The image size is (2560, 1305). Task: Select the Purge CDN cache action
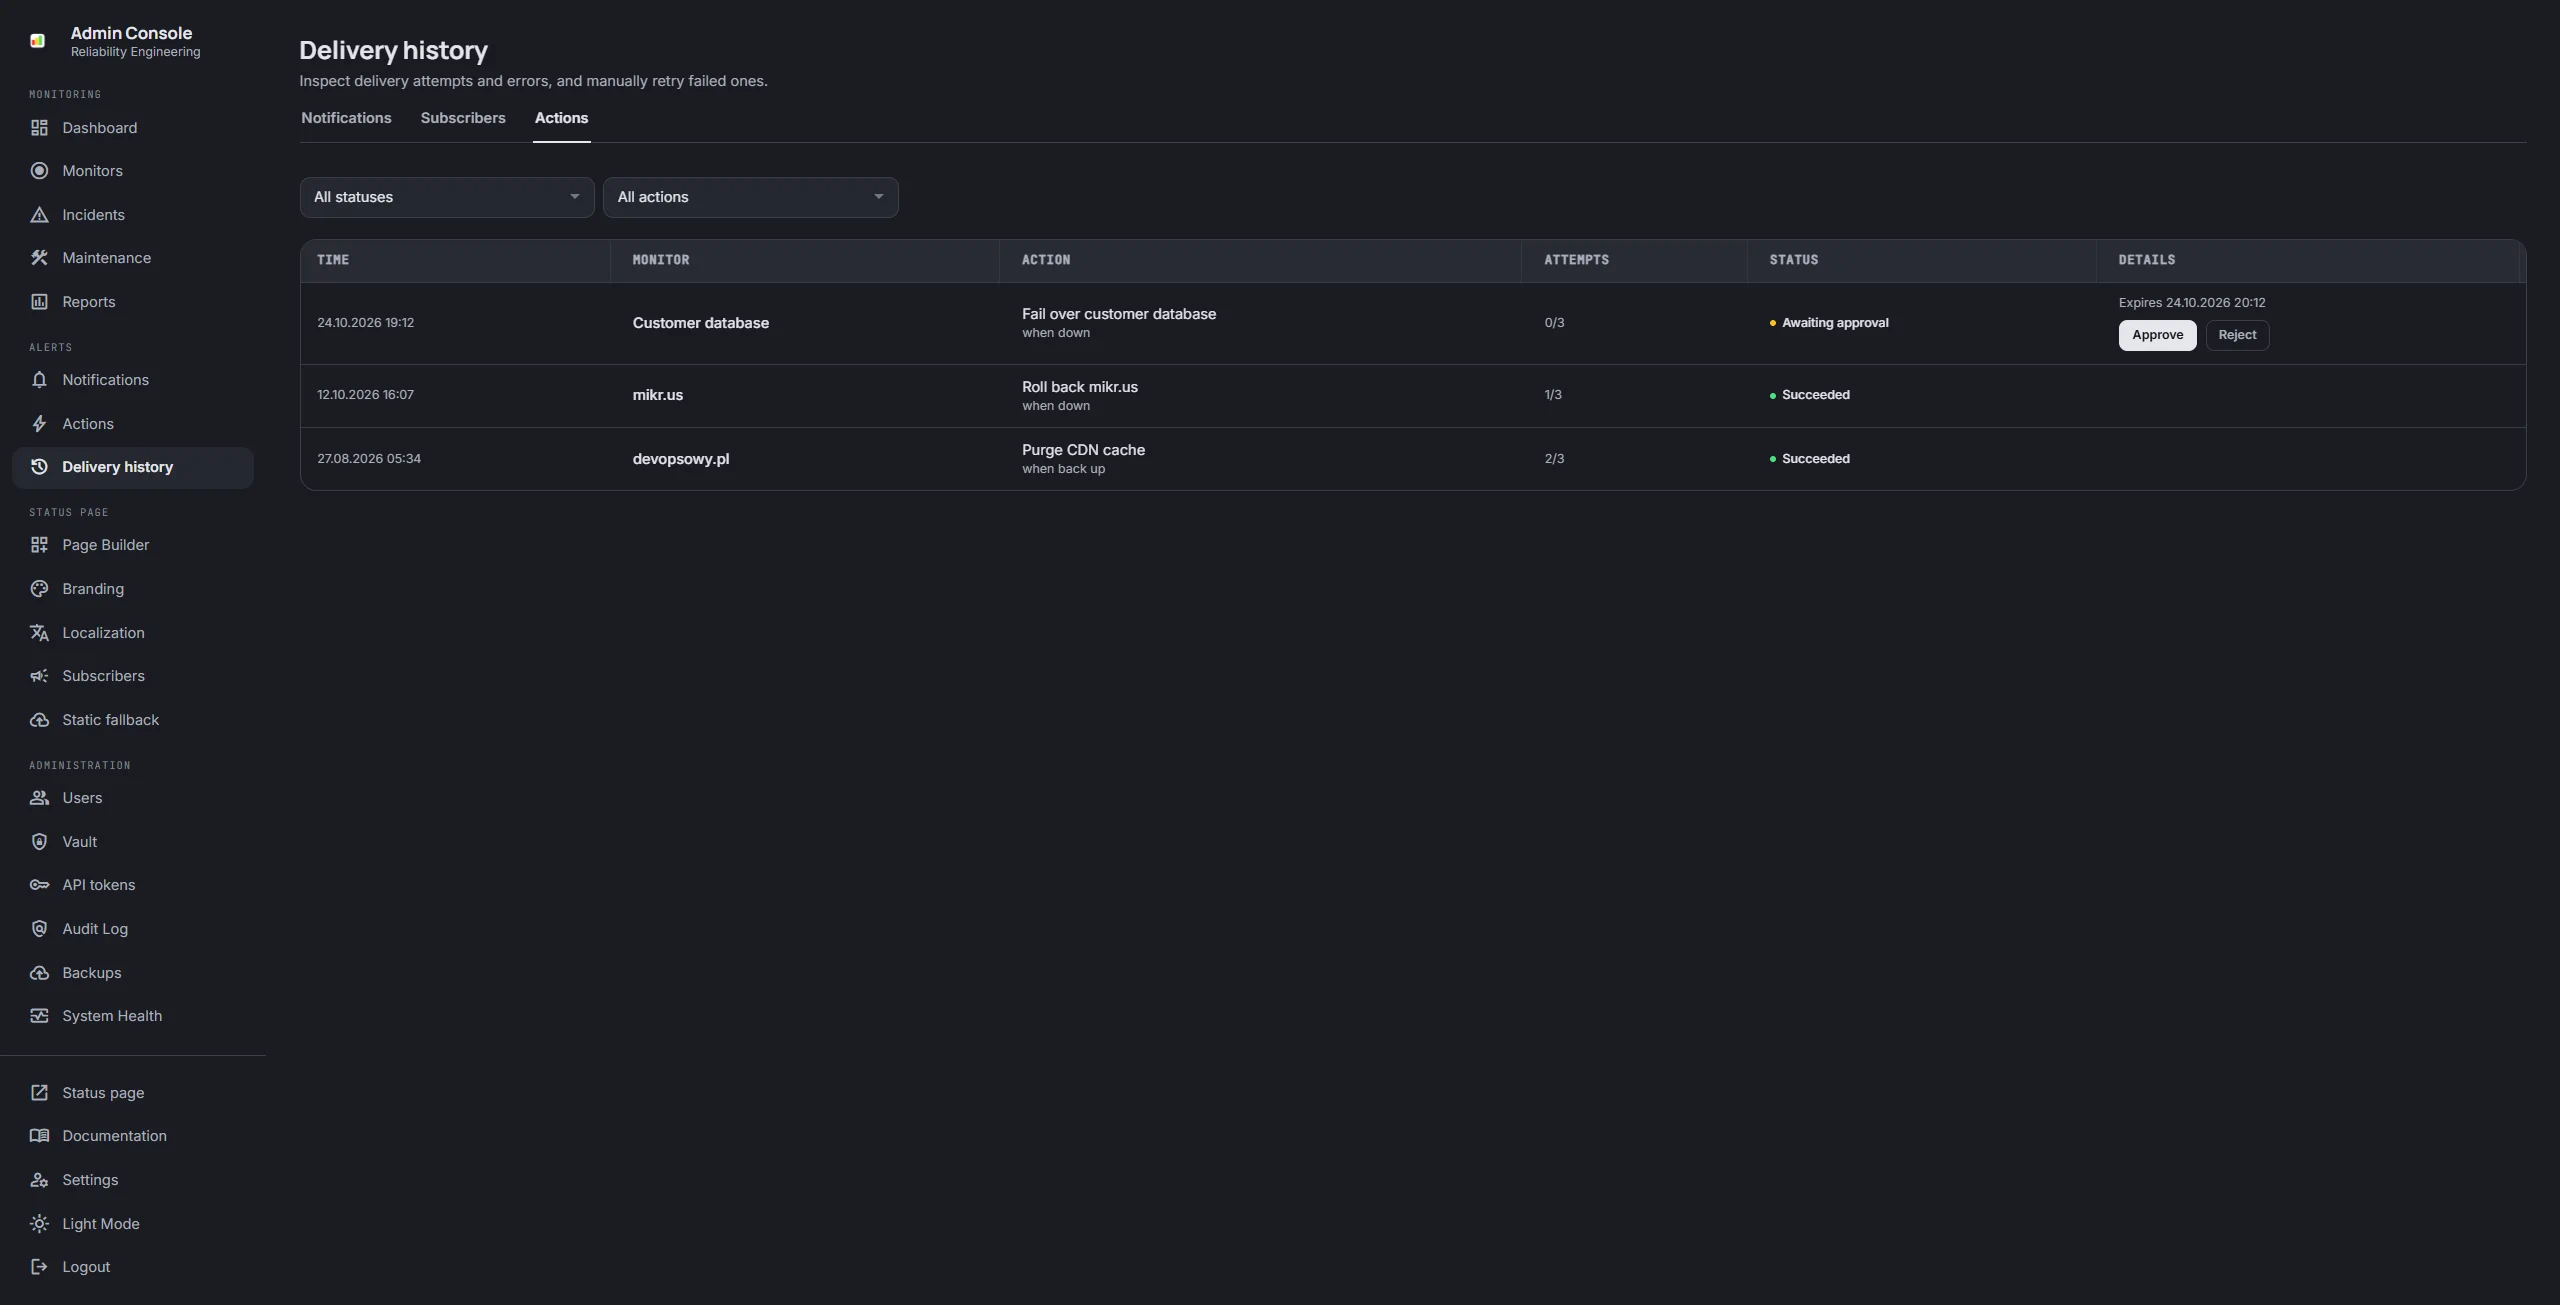coord(1083,450)
